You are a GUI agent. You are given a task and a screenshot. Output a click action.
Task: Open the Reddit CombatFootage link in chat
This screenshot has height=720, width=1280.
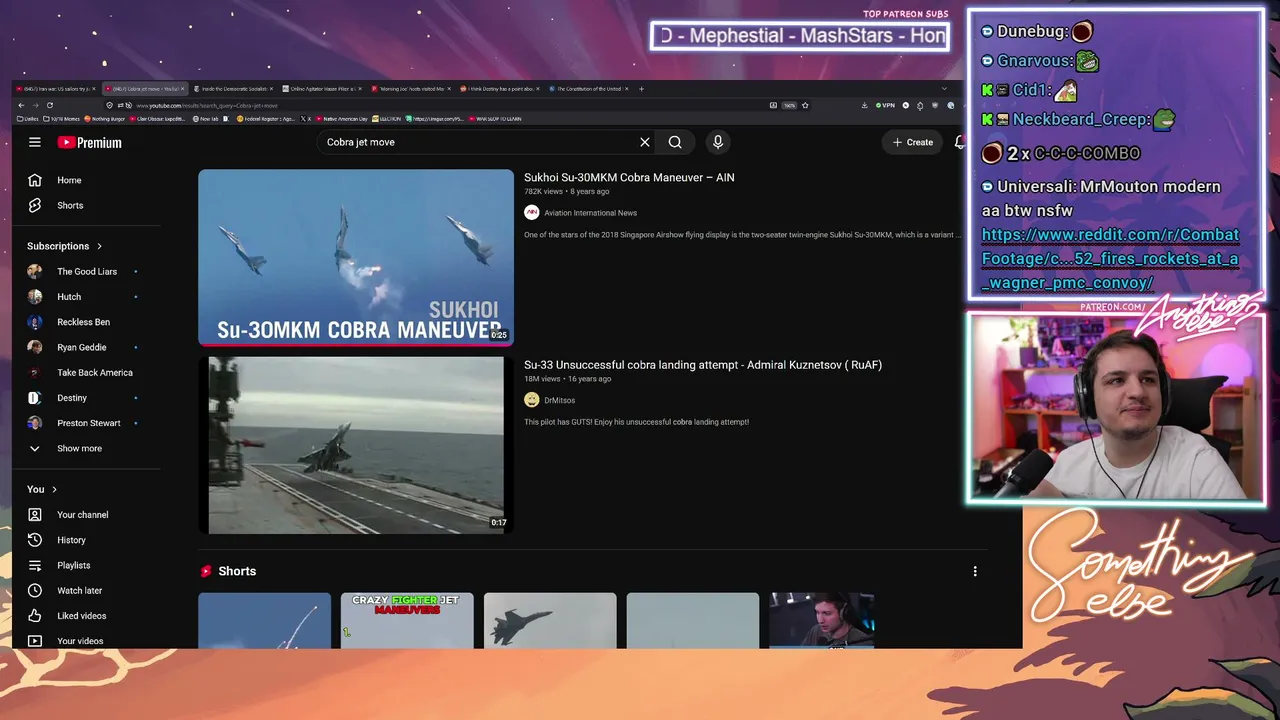1110,258
